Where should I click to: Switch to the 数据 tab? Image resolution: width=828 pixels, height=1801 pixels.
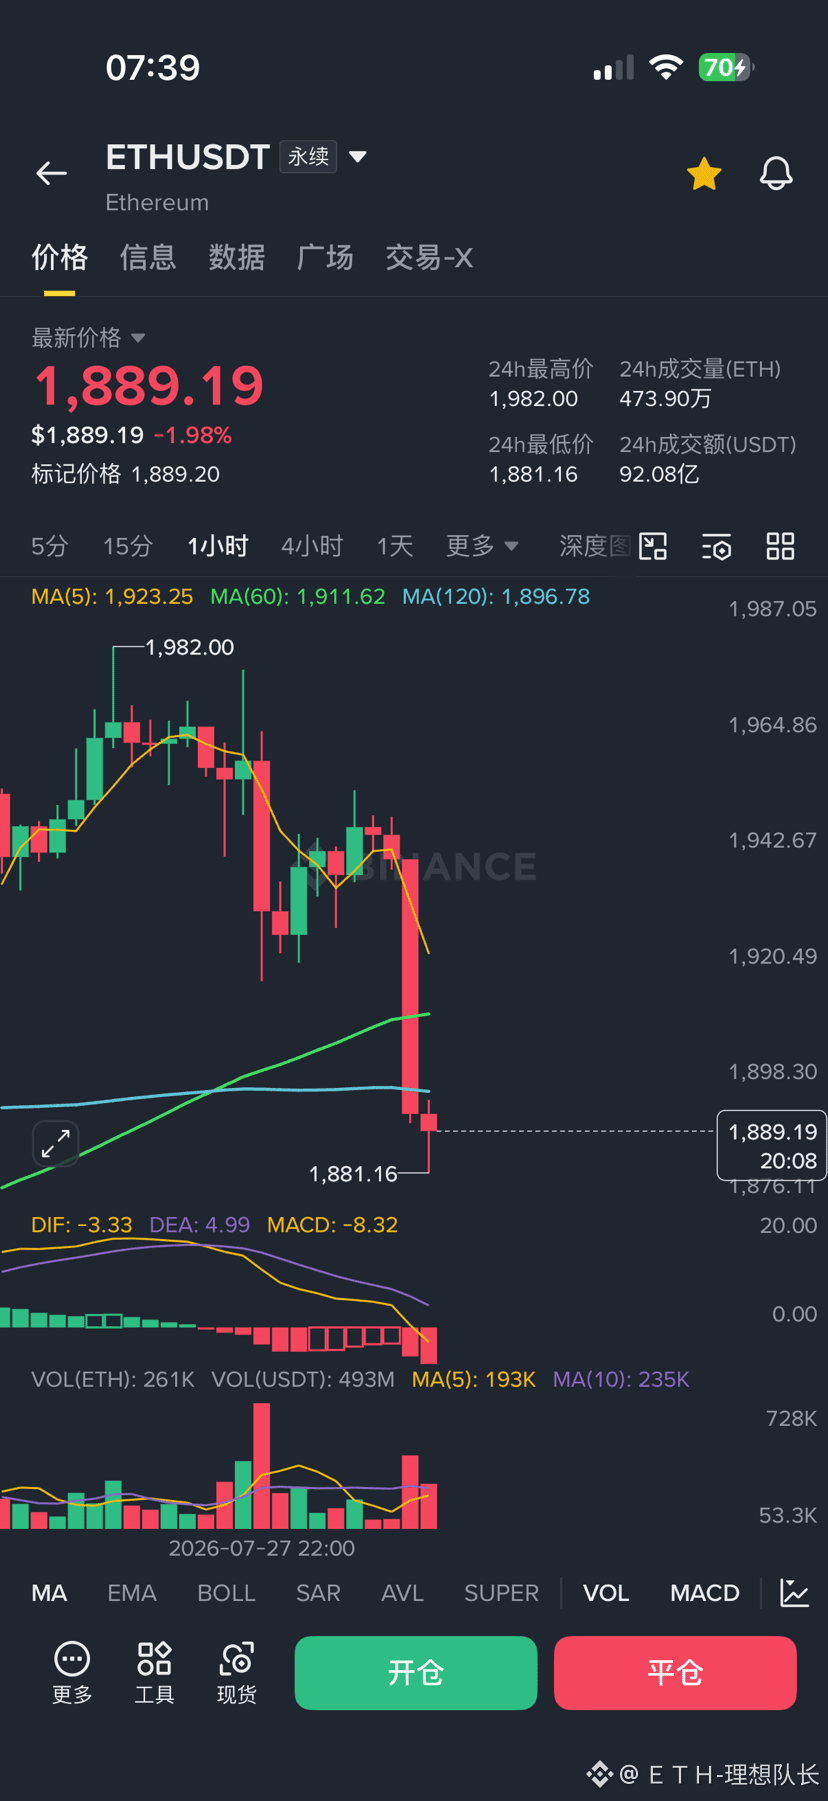[x=237, y=258]
